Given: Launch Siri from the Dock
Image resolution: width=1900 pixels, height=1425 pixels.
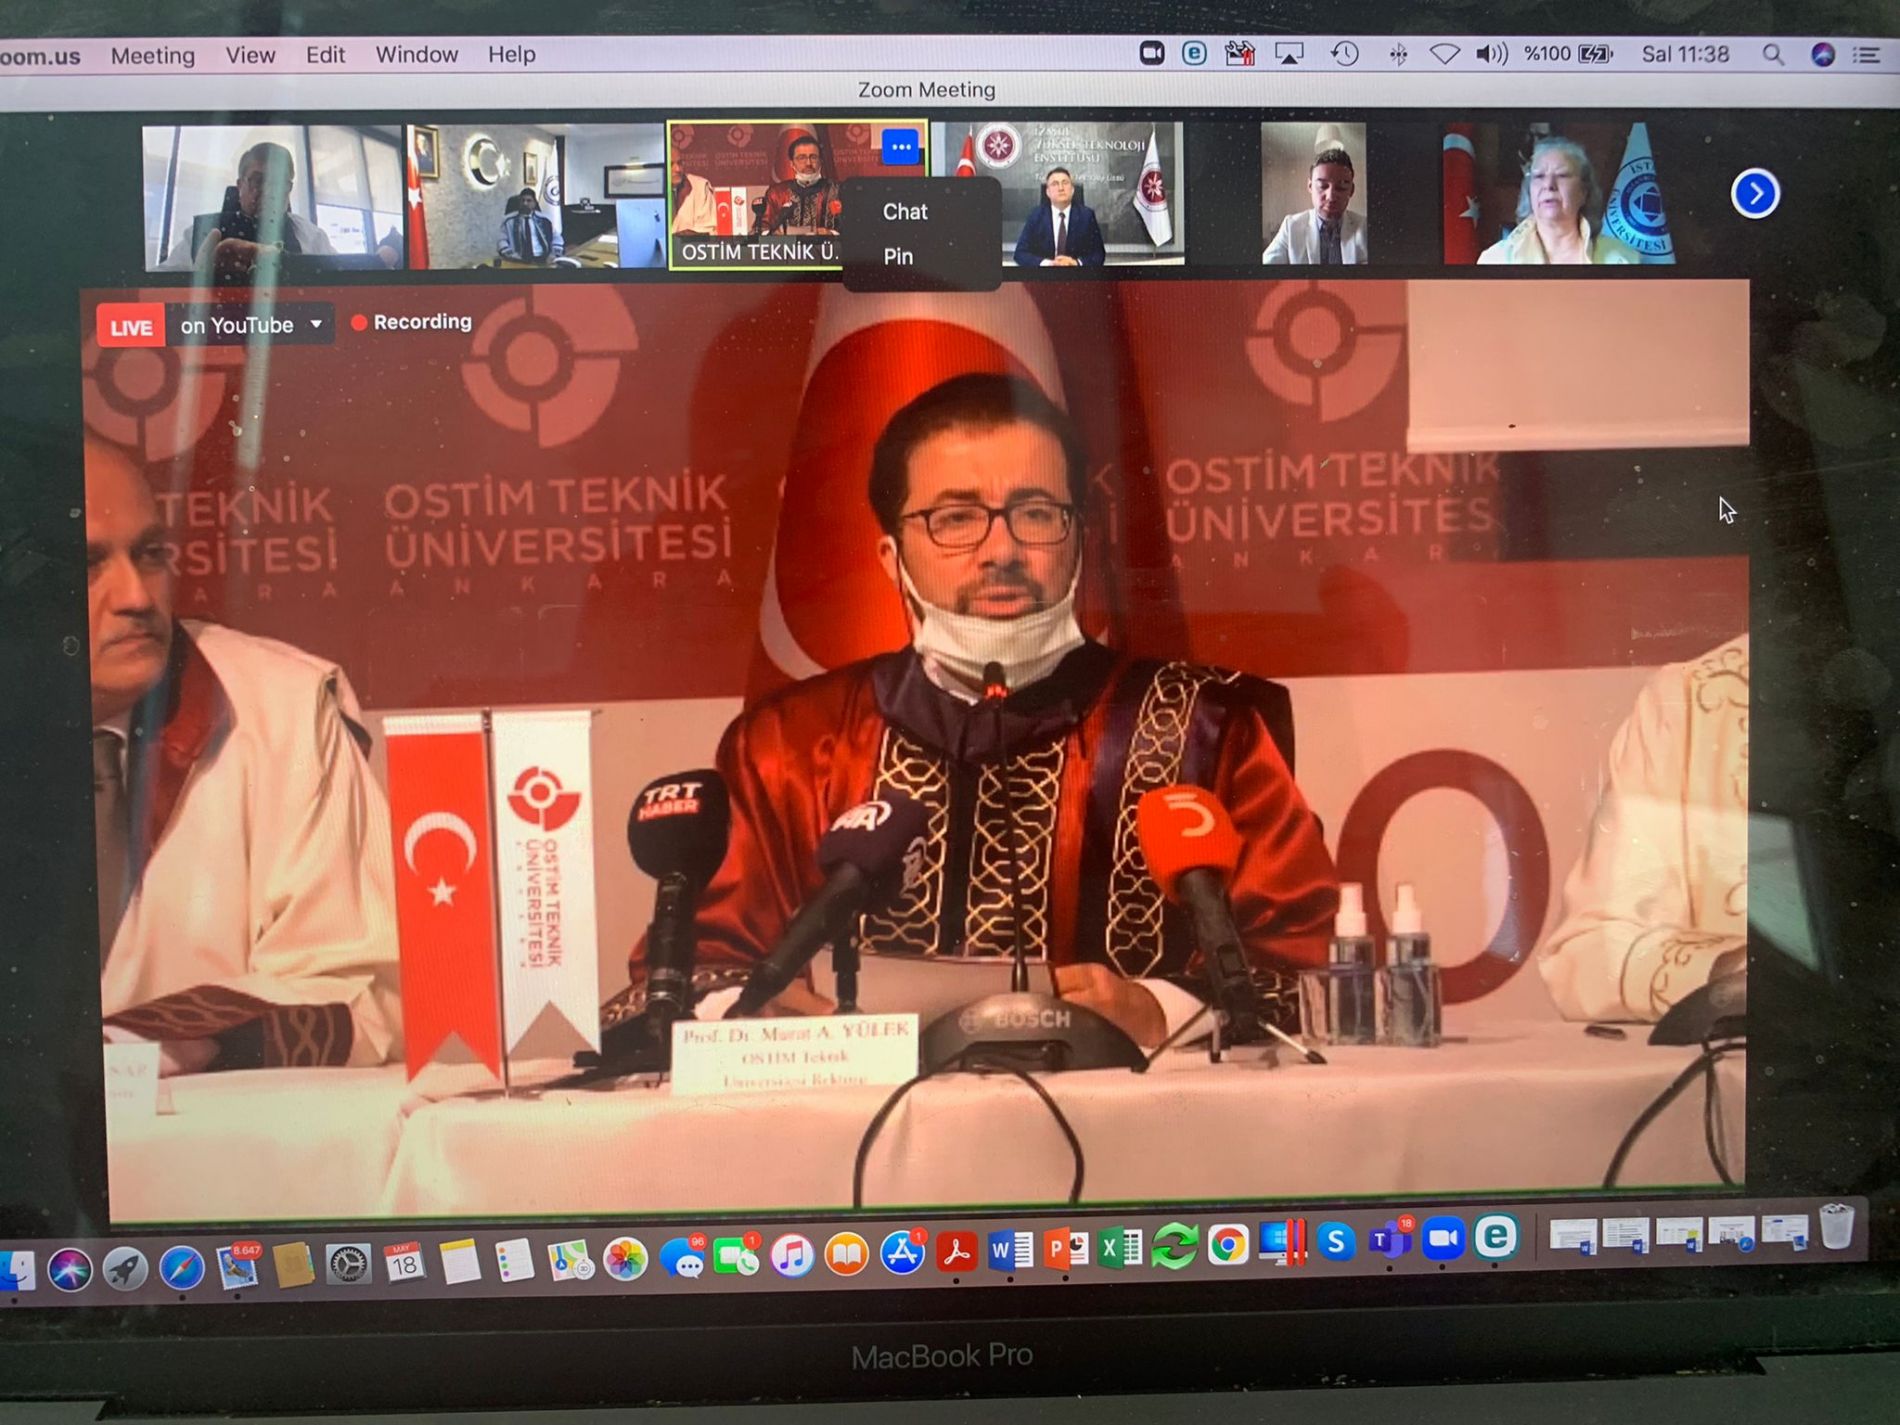Looking at the screenshot, I should tap(69, 1271).
